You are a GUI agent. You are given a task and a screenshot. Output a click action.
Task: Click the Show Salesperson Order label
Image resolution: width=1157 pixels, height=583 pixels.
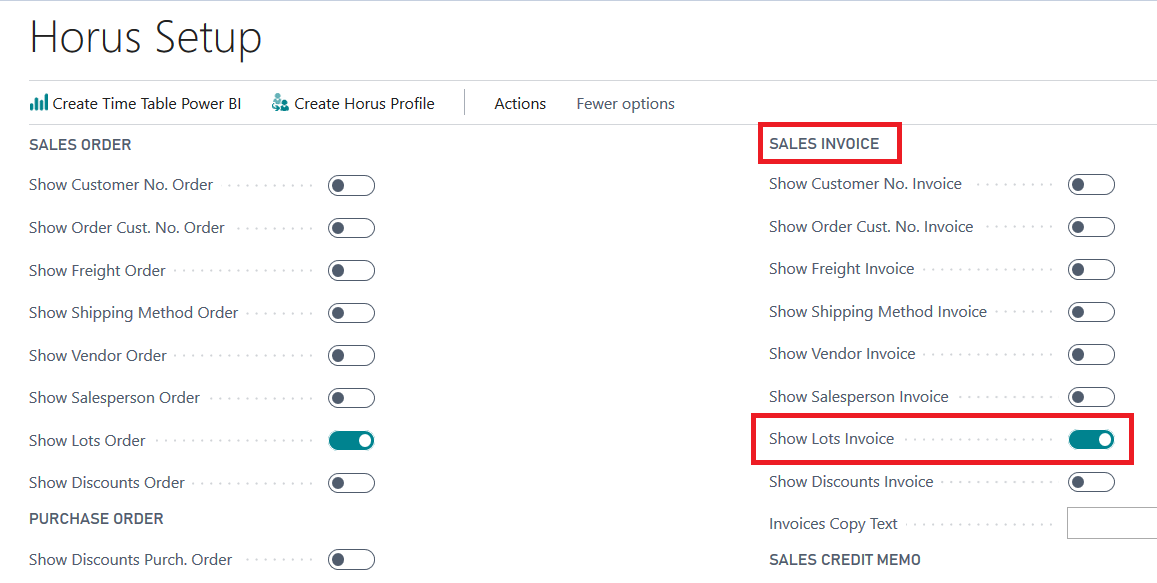[x=114, y=398]
